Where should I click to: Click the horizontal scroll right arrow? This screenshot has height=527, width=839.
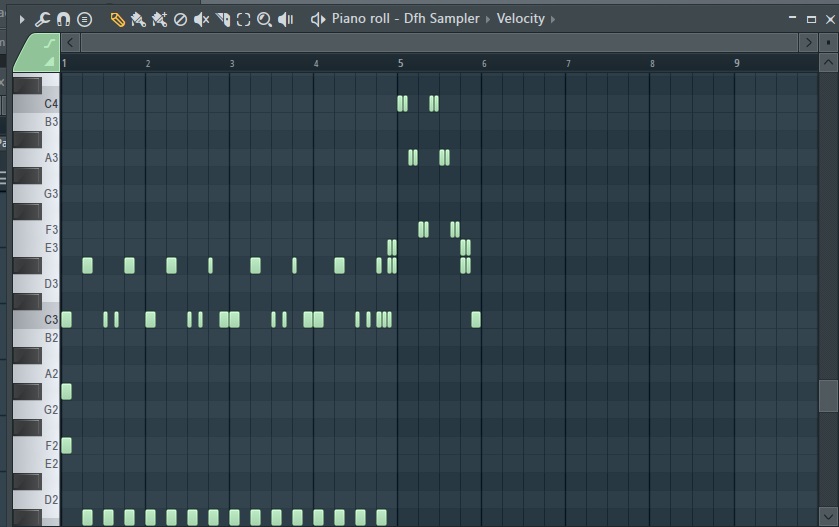coord(808,42)
